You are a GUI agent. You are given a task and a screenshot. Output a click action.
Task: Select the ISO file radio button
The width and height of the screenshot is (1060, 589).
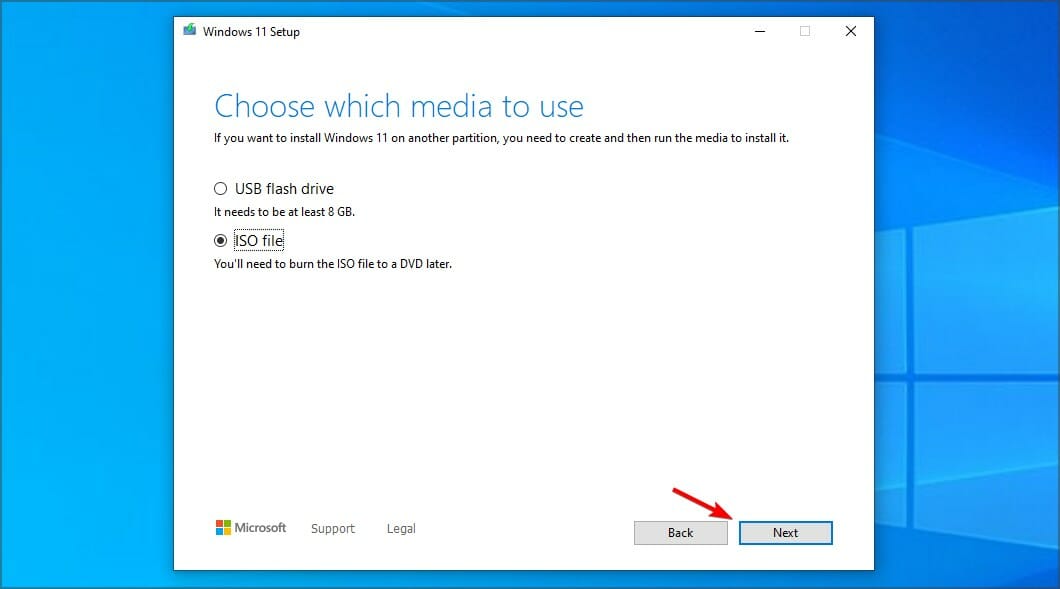(x=220, y=241)
